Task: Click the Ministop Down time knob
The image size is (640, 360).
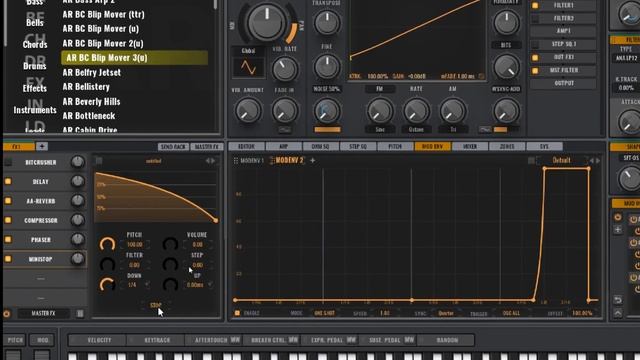Action: click(107, 284)
